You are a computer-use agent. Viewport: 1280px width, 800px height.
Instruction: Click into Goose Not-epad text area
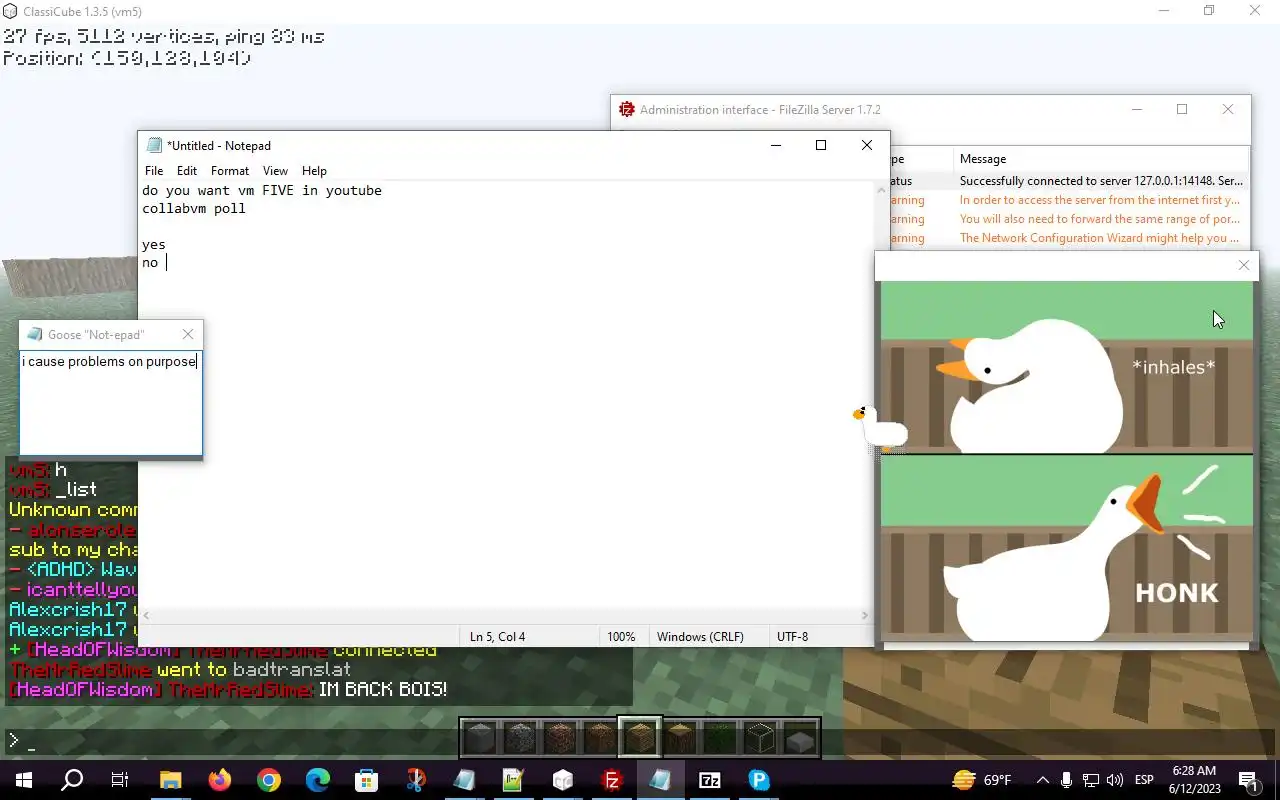pos(111,404)
